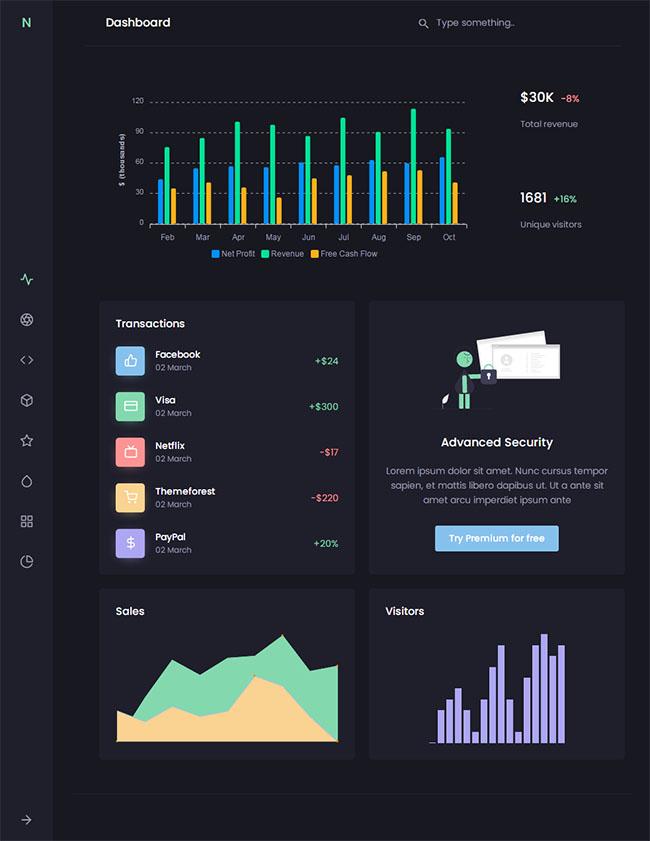650x841 pixels.
Task: Click the green N logo in sidebar
Action: click(26, 23)
